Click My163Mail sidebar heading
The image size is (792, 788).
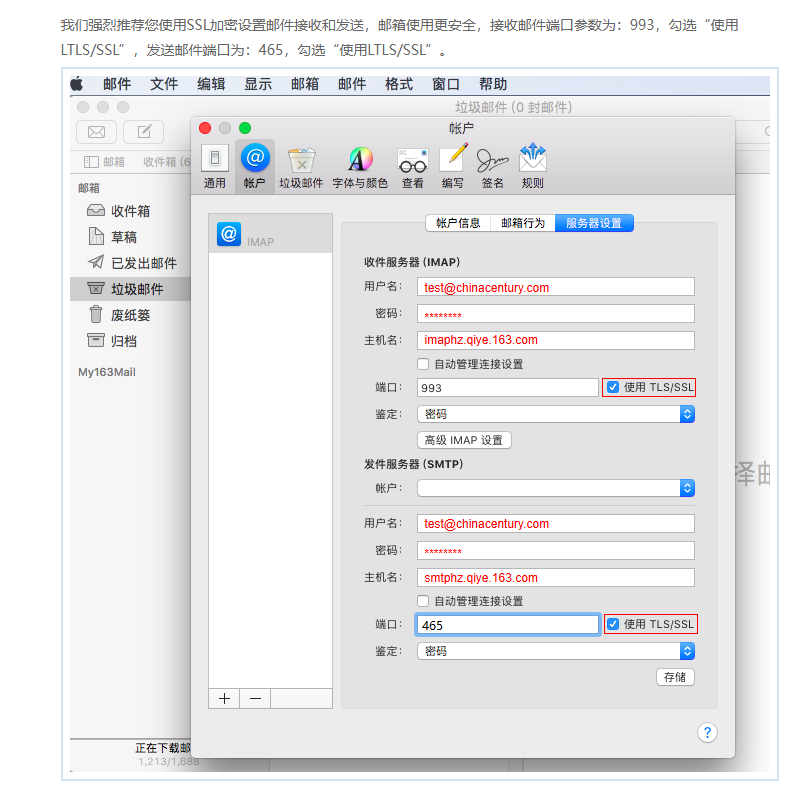click(x=107, y=372)
